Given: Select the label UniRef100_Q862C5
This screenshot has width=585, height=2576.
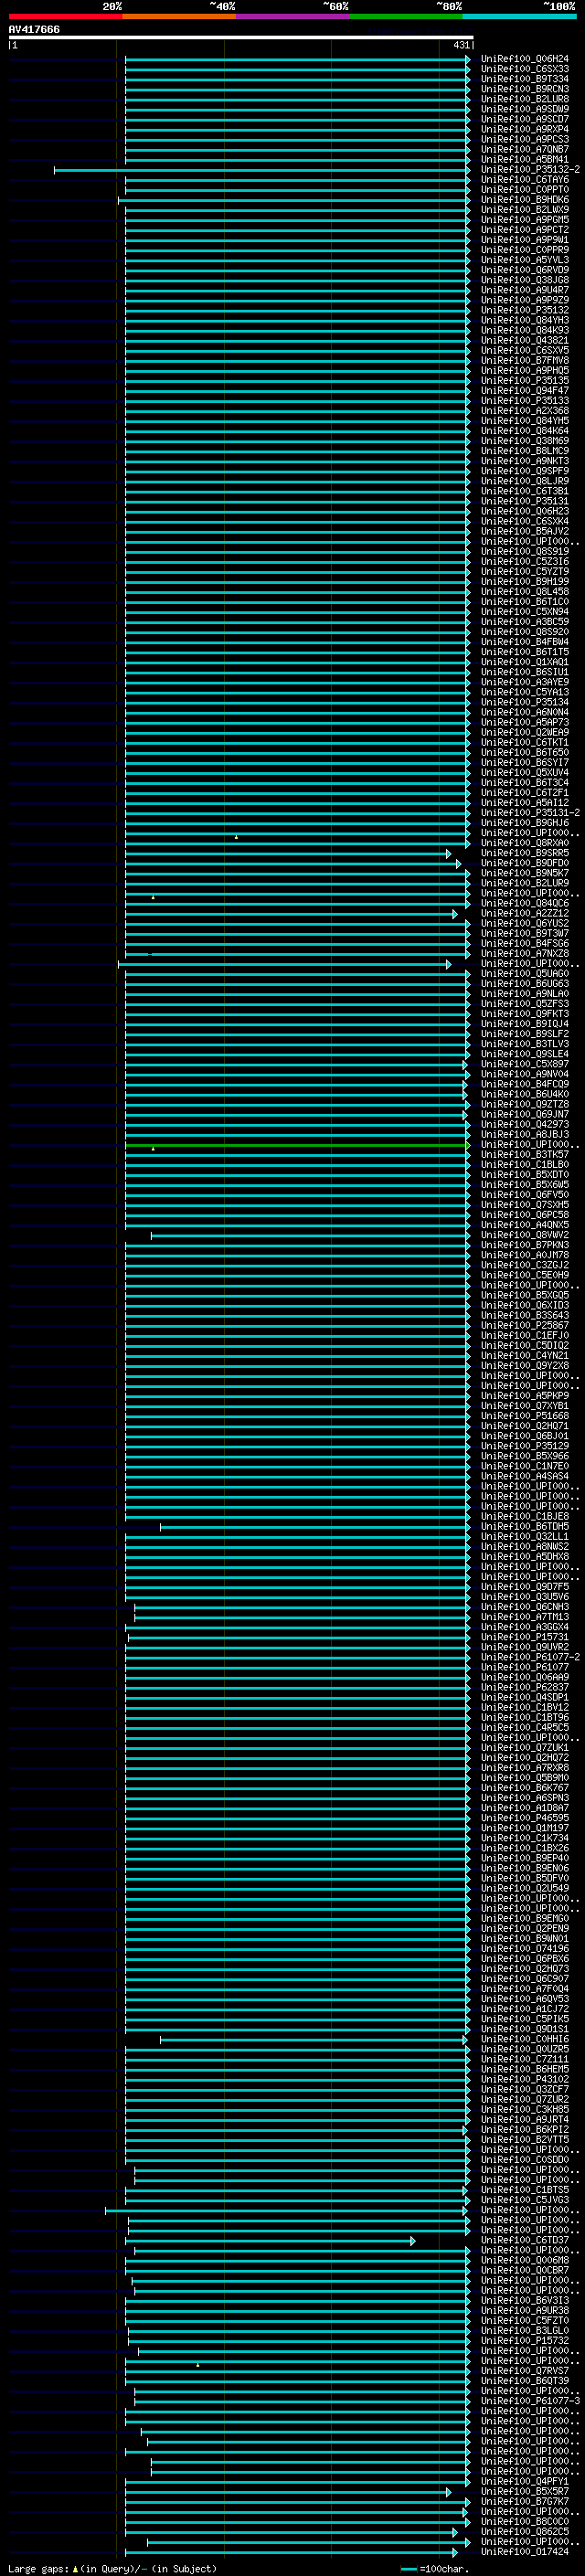Looking at the screenshot, I should coord(524,2532).
